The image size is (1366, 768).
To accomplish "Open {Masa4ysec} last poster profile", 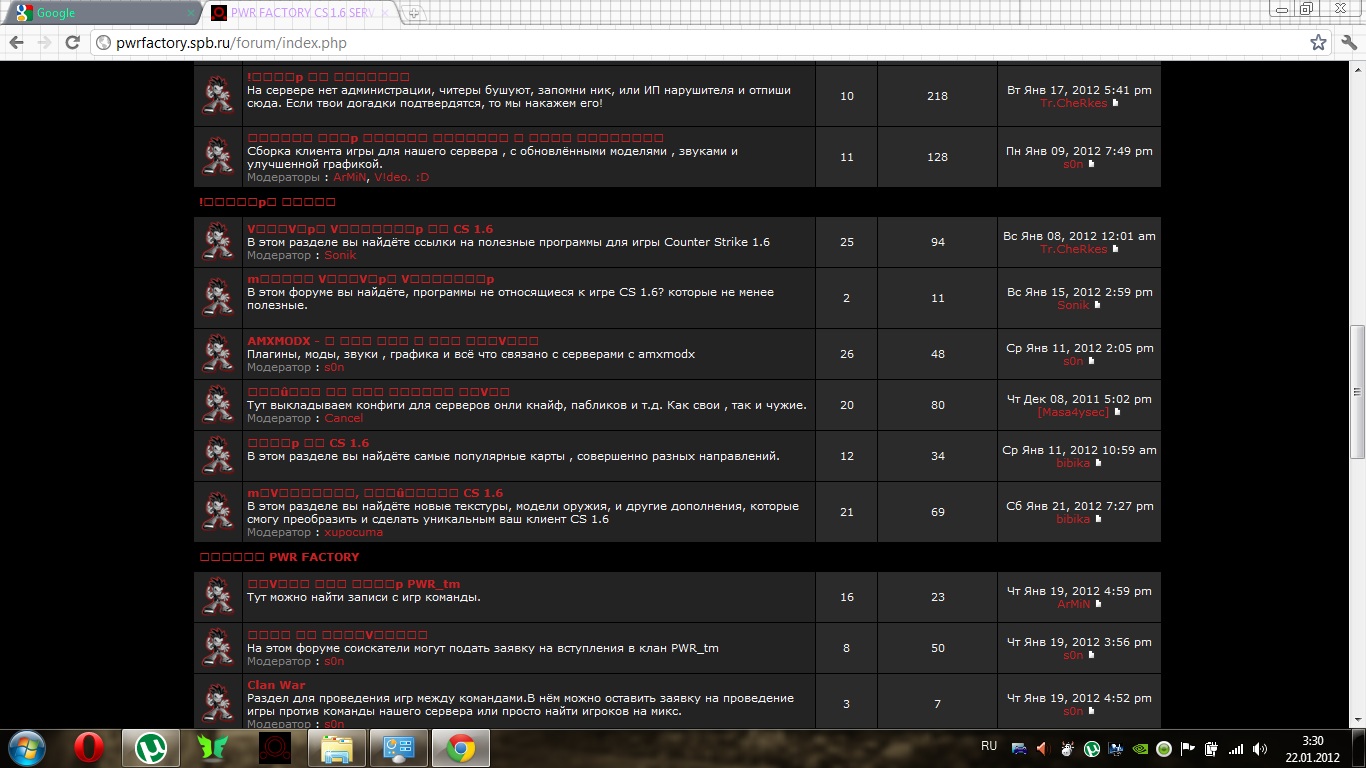I will tap(1073, 412).
